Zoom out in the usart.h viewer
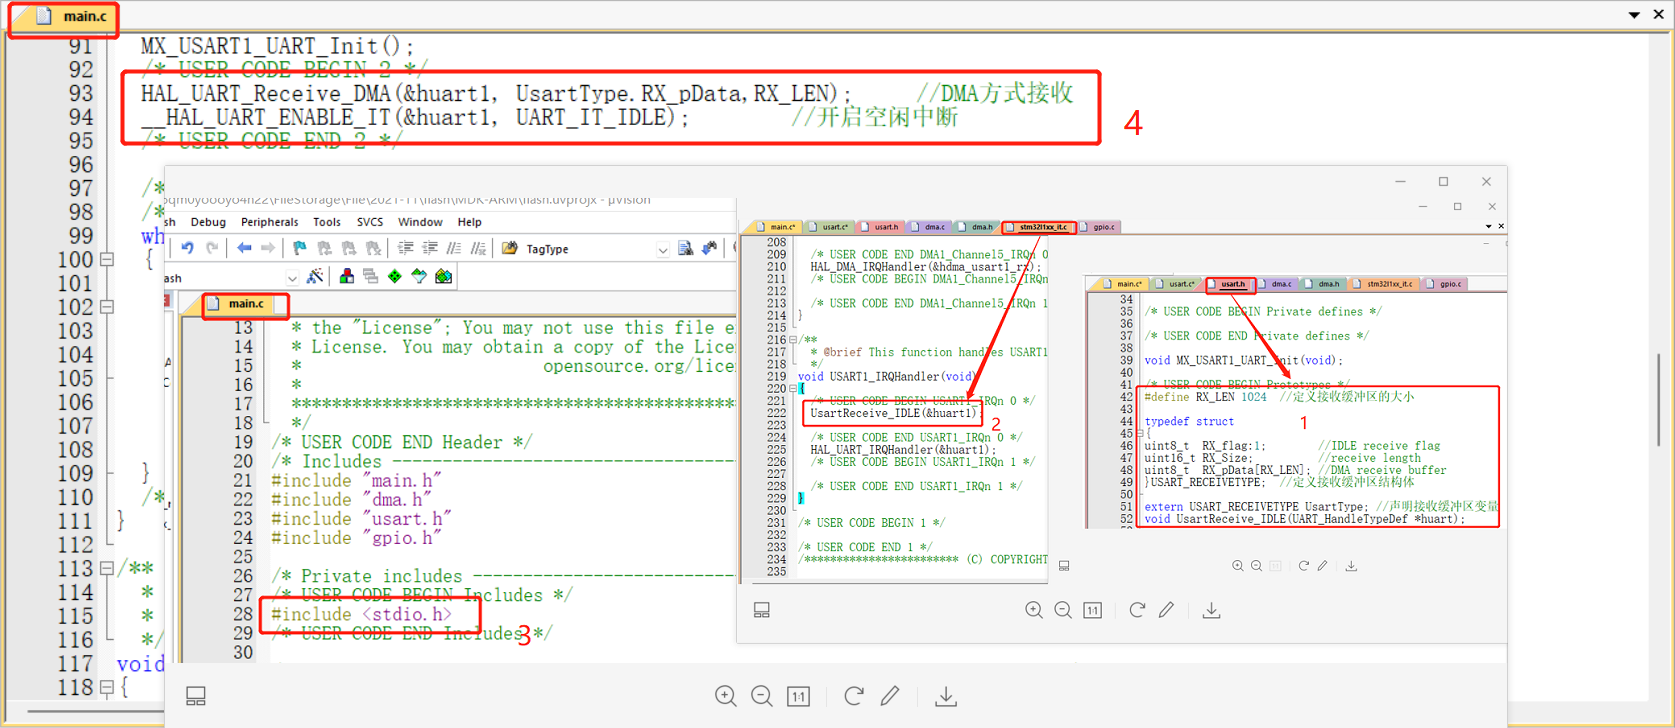Image resolution: width=1675 pixels, height=728 pixels. [1257, 566]
